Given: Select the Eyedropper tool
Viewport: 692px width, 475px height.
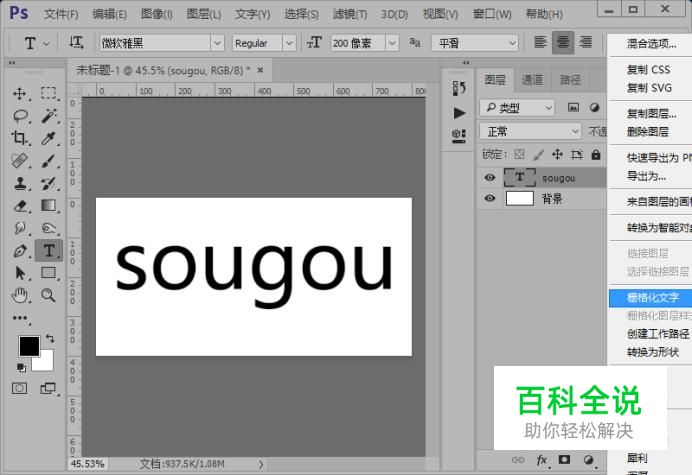Looking at the screenshot, I should click(x=48, y=138).
